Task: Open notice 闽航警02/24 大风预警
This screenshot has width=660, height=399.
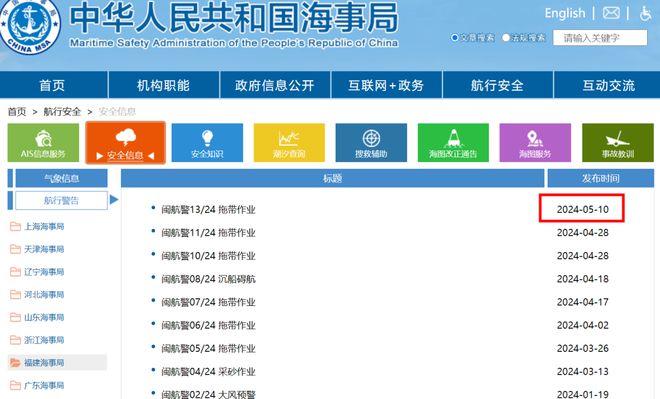Action: point(208,394)
